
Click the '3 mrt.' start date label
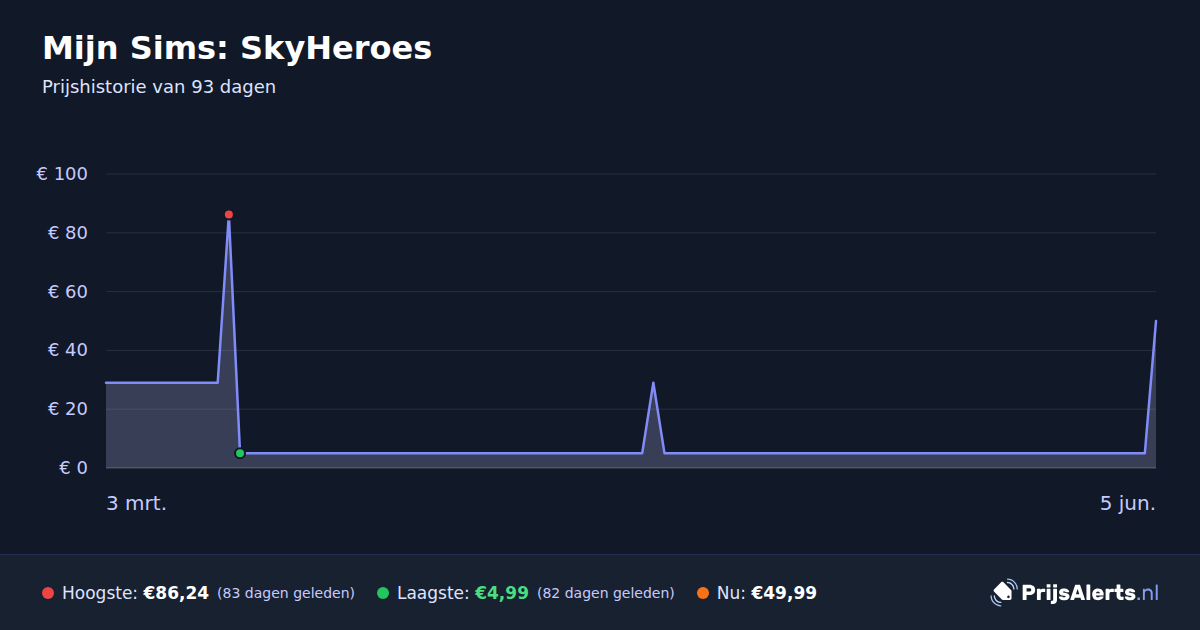(x=136, y=503)
